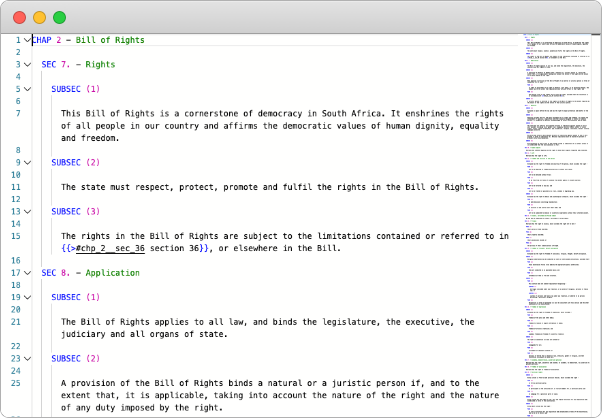The height and width of the screenshot is (418, 602).
Task: Click 'SUBSEC (2)' on line 23
Action: 76,359
